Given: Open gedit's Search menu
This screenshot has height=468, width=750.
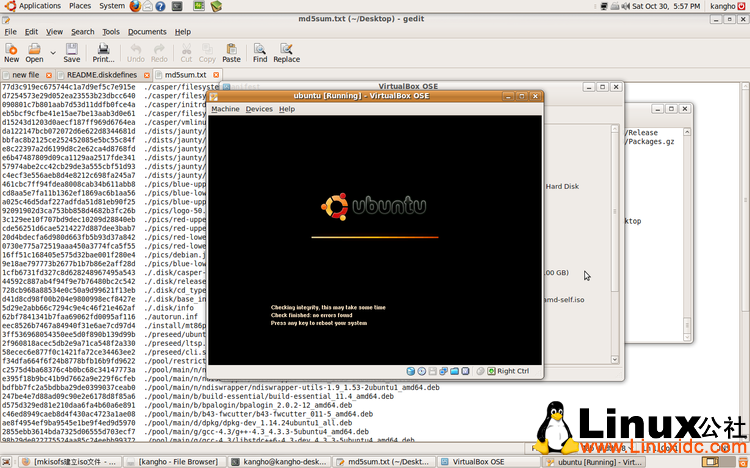Looking at the screenshot, I should click(83, 32).
